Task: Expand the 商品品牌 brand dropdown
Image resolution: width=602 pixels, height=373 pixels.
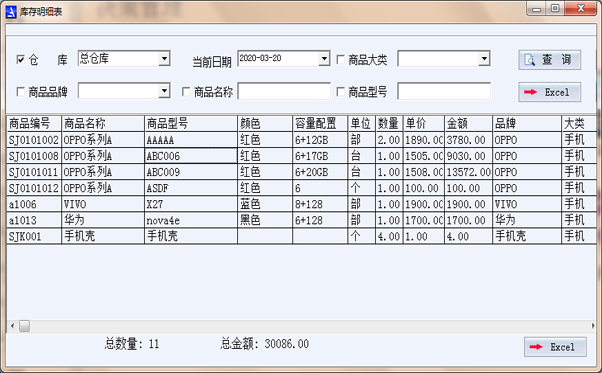Action: click(164, 91)
